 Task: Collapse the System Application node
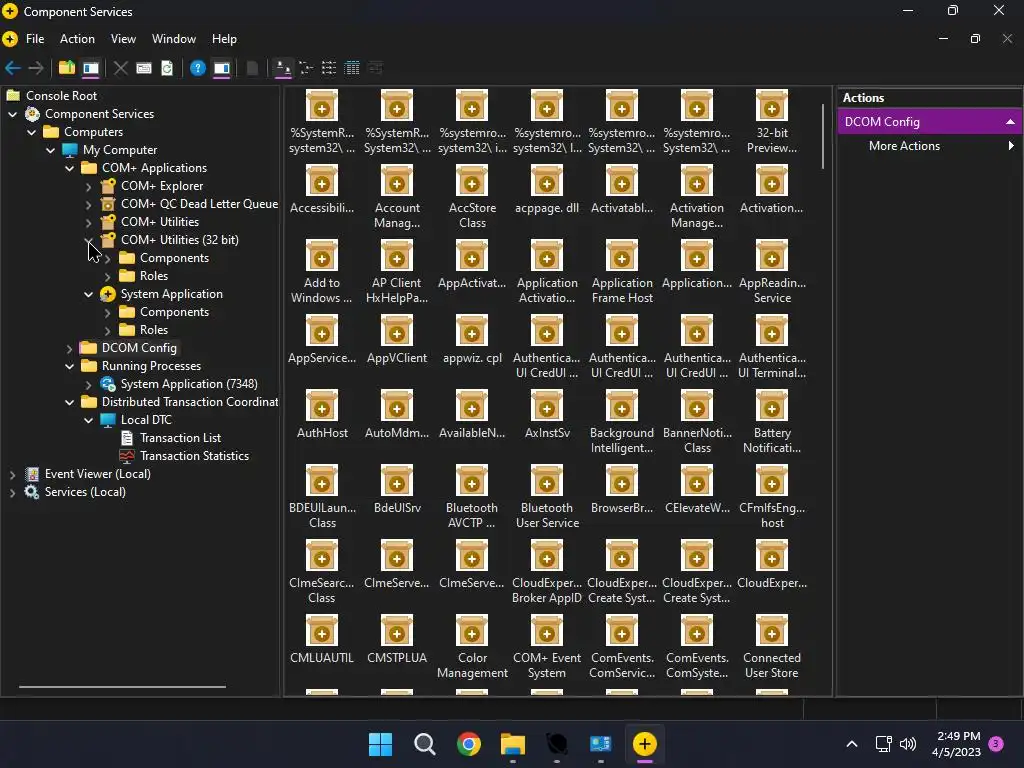(88, 295)
